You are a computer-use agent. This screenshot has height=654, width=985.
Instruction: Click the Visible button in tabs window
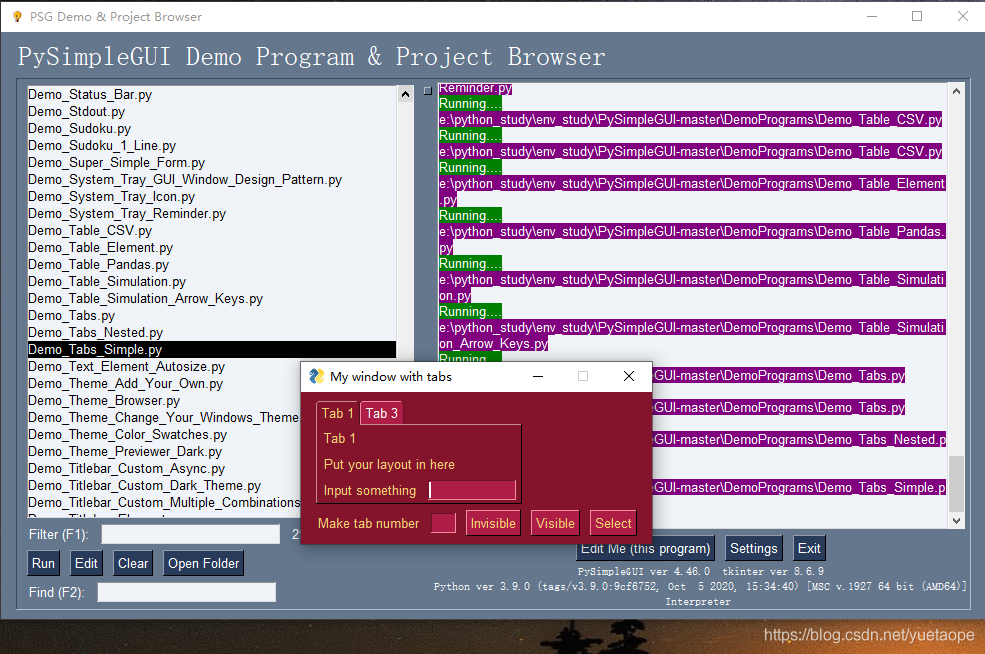point(555,523)
